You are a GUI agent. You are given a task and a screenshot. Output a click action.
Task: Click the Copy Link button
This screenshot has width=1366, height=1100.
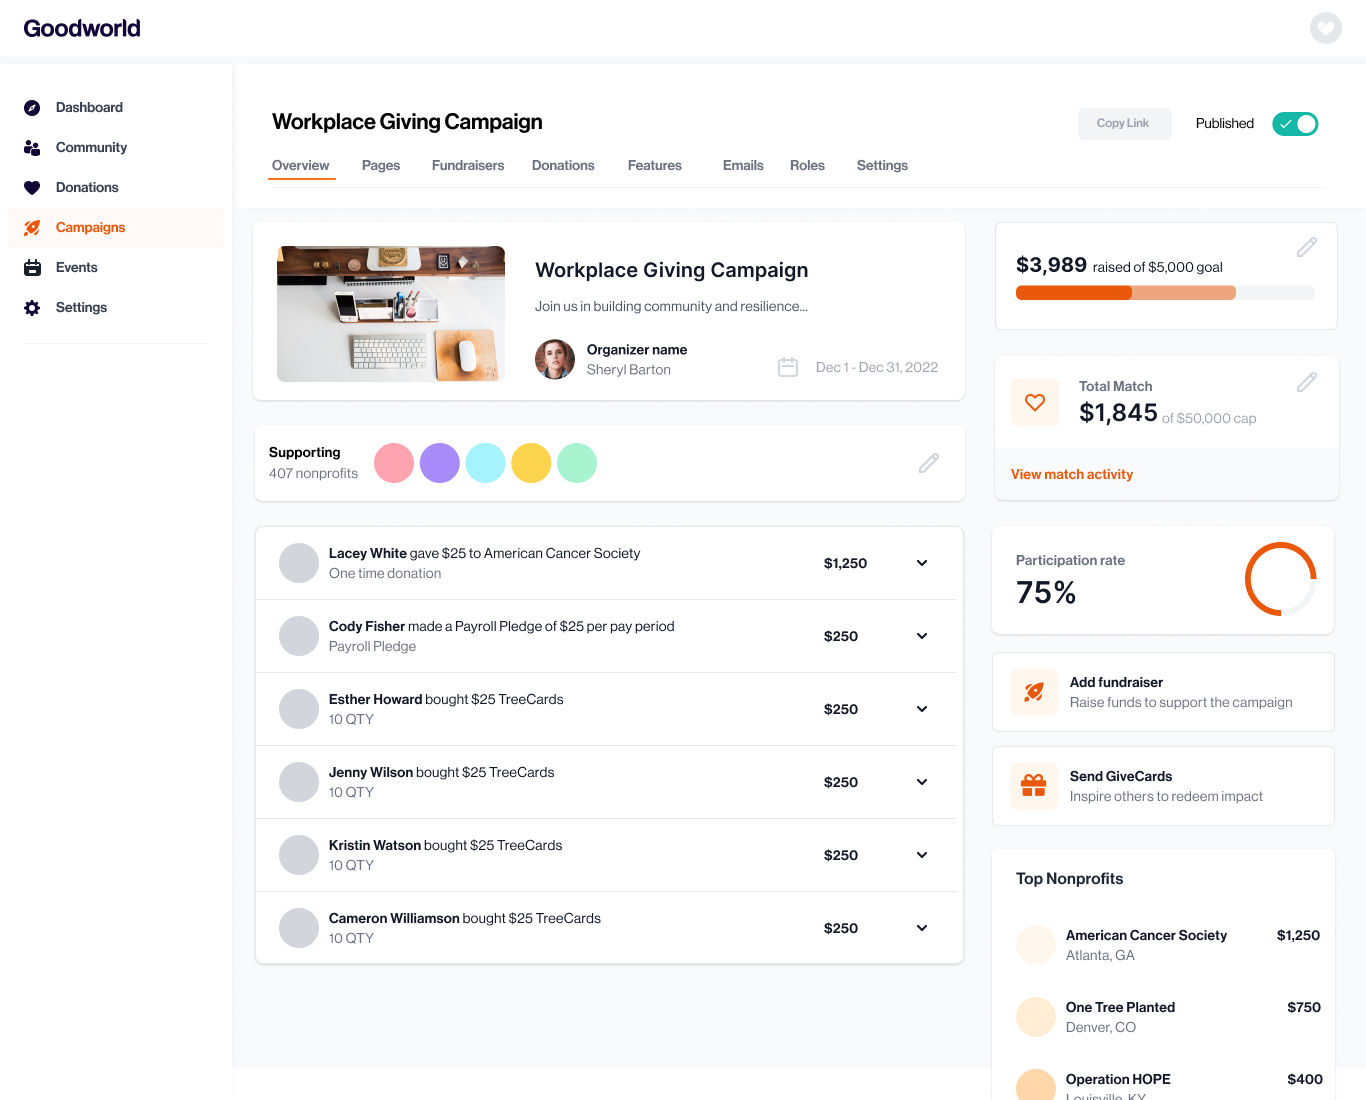[x=1124, y=123]
